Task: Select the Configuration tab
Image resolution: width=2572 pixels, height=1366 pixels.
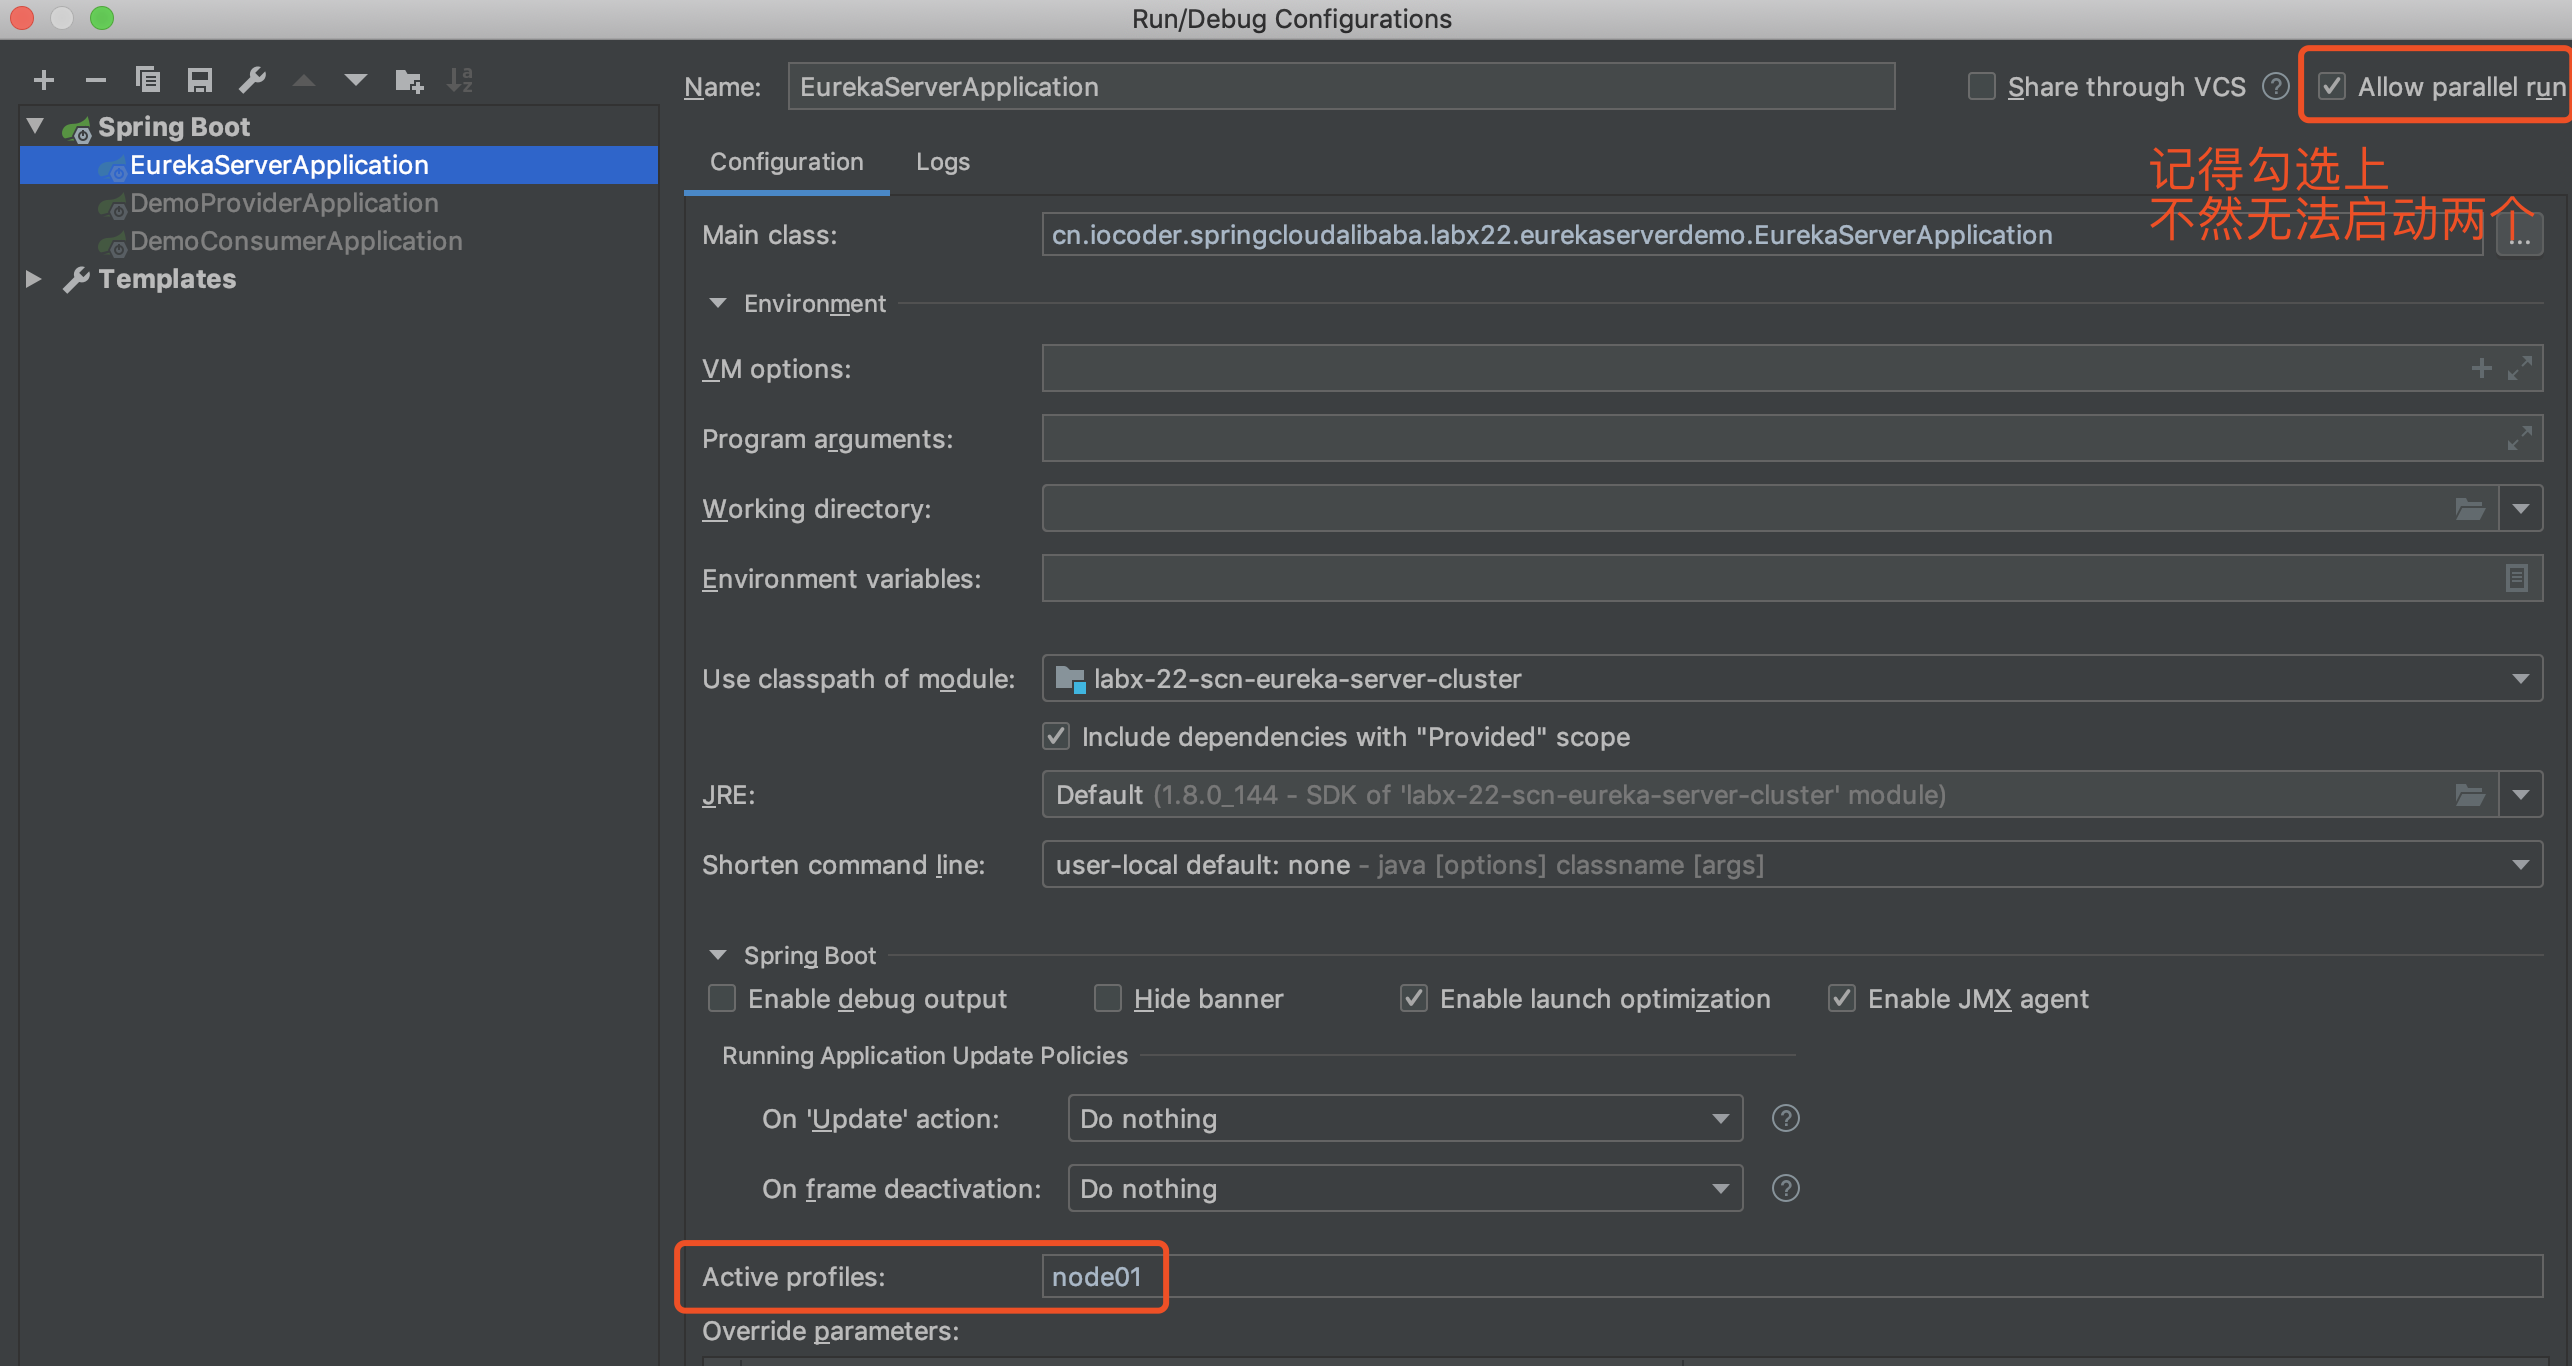Action: 786,162
